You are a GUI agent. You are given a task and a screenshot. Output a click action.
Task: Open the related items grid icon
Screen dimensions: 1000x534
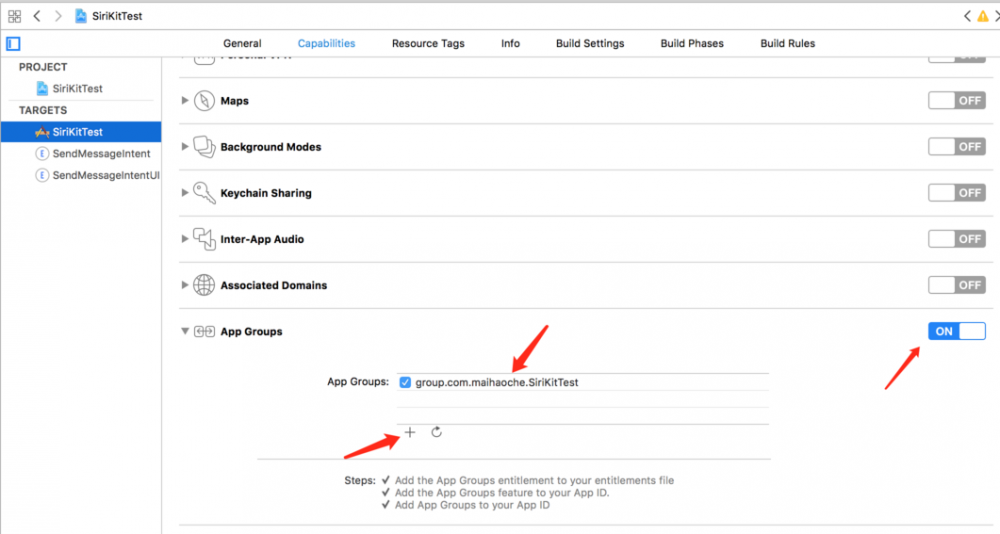point(14,16)
